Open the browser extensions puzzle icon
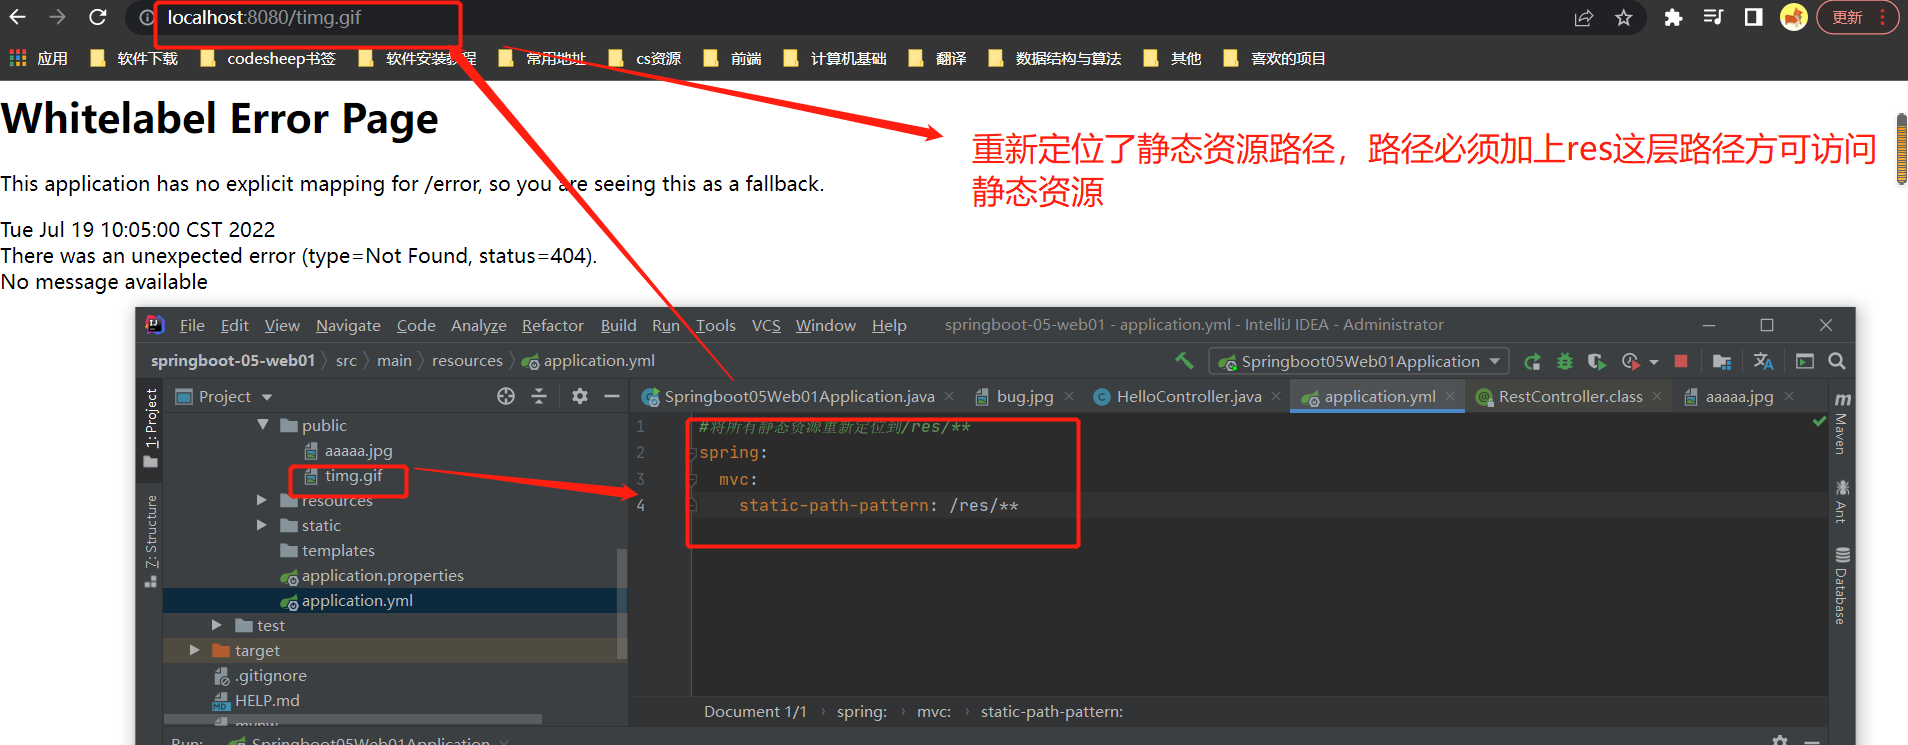 point(1673,18)
